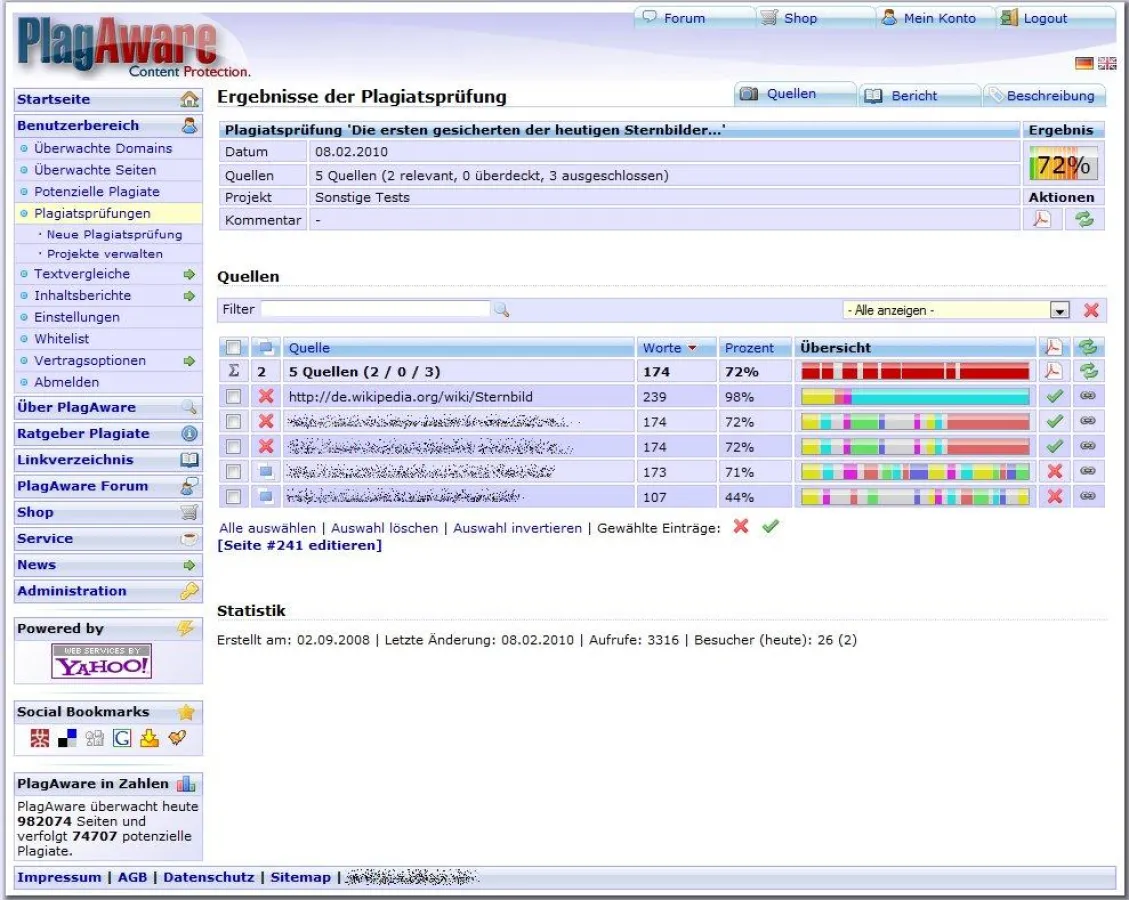Click the PDF export icon under Aktionen
The height and width of the screenshot is (900, 1129).
(1041, 219)
